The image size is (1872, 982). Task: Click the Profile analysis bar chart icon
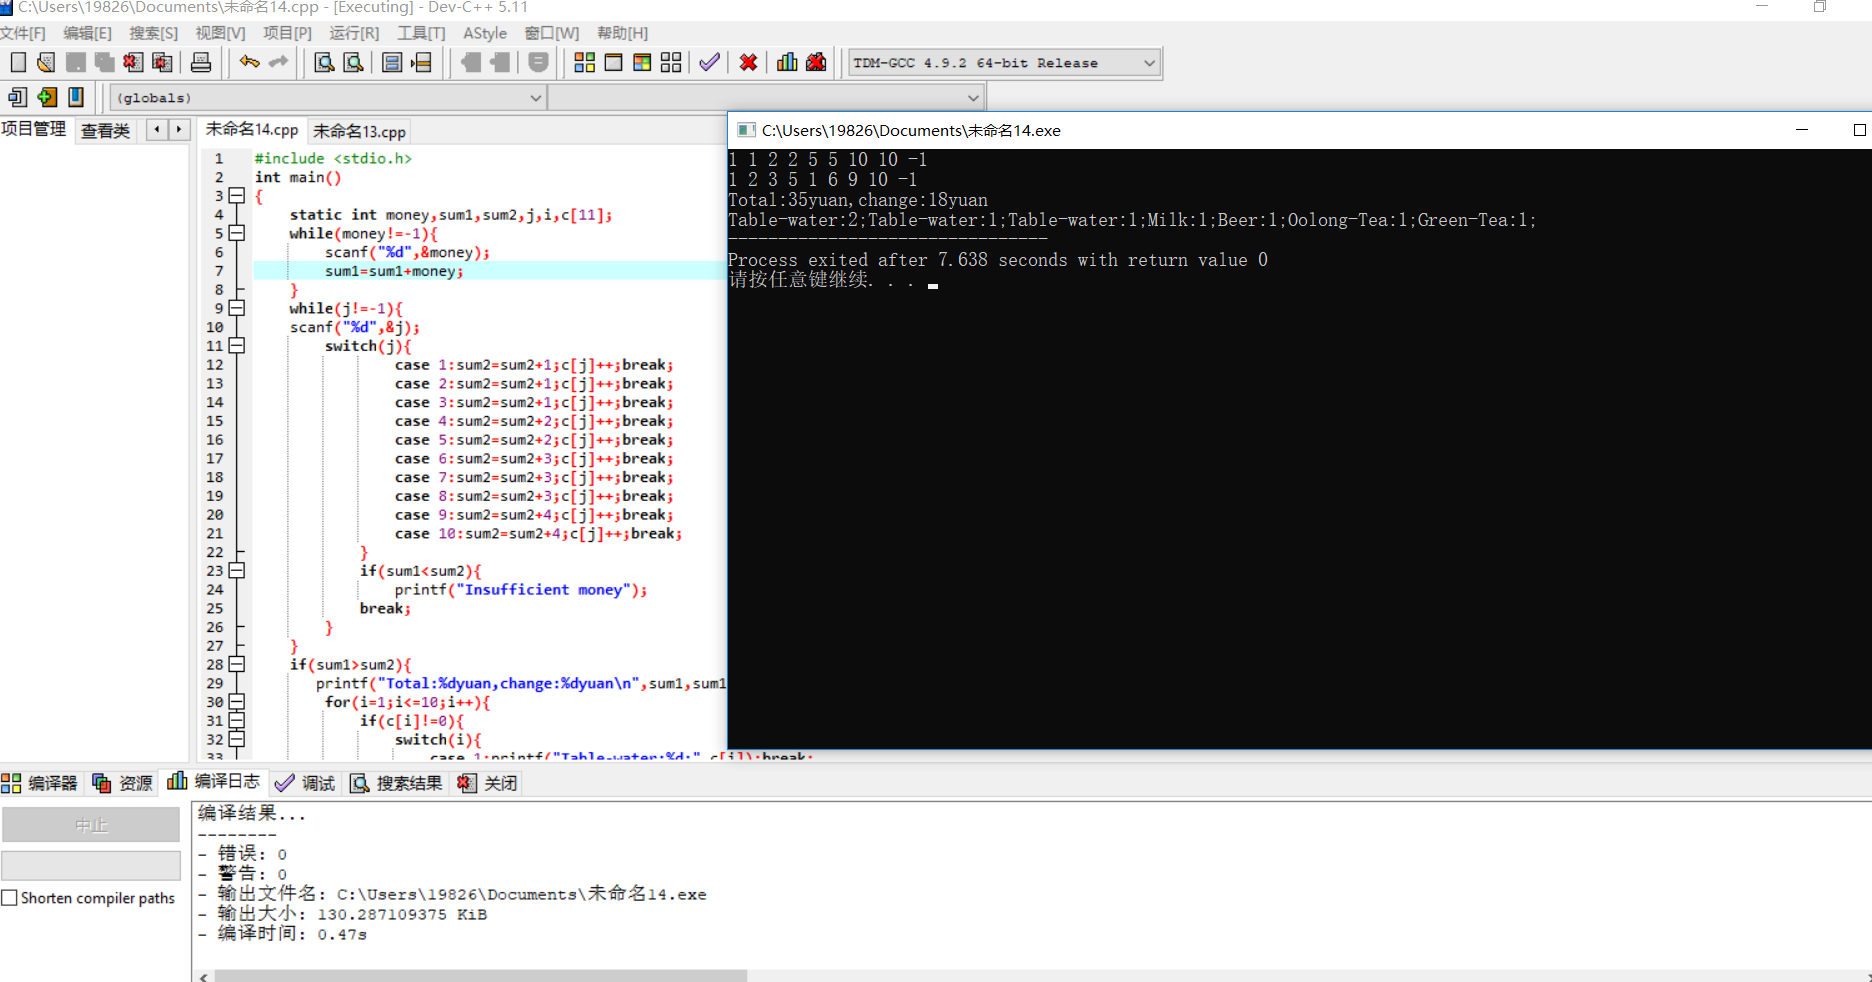tap(787, 62)
